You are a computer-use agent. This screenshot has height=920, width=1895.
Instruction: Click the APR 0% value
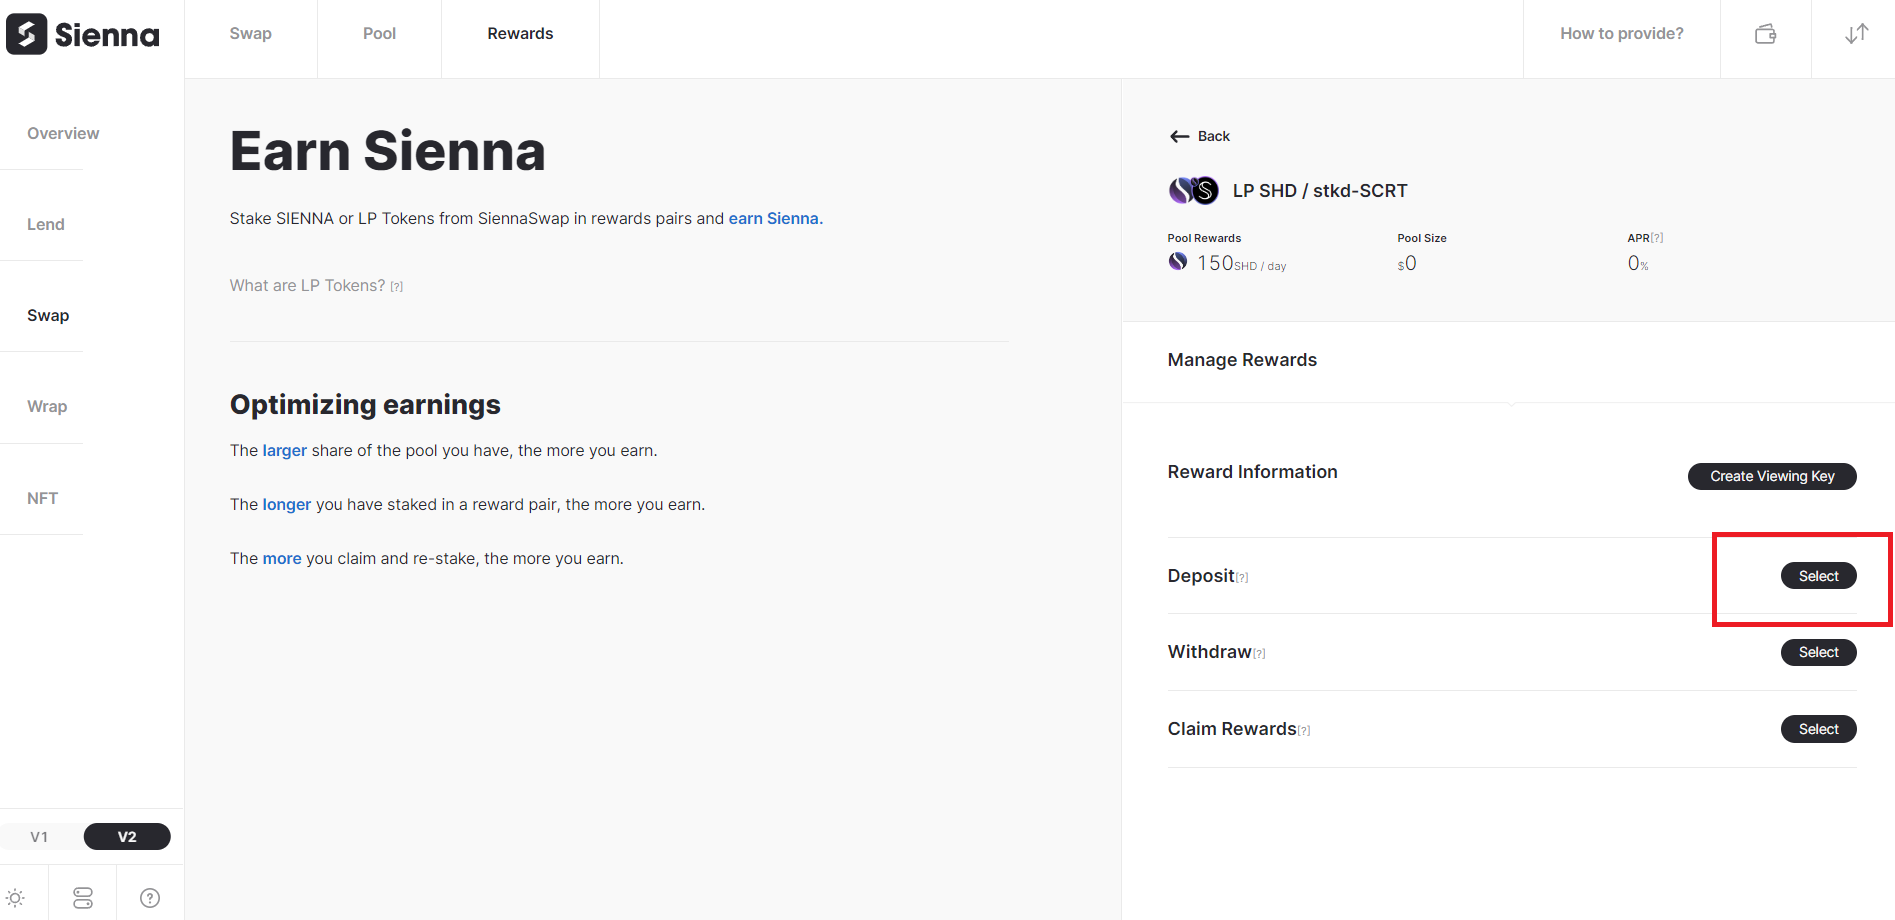[1638, 264]
